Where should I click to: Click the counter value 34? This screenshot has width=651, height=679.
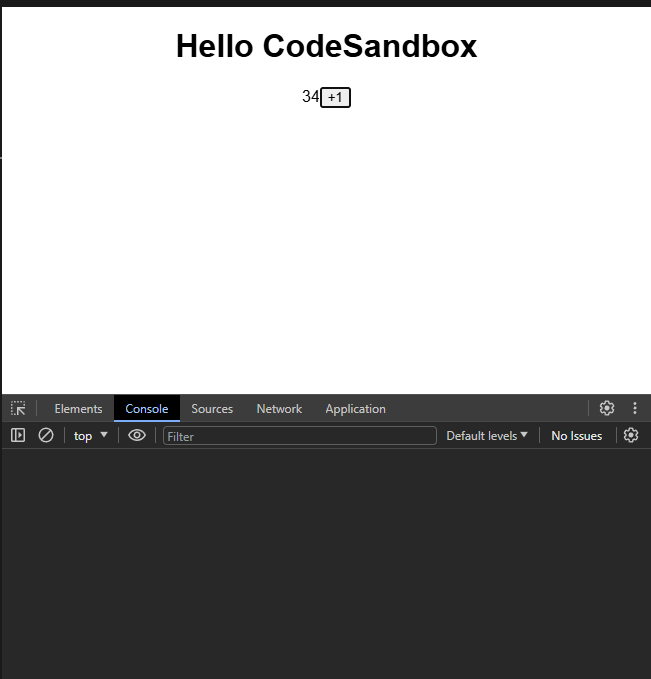[x=311, y=96]
